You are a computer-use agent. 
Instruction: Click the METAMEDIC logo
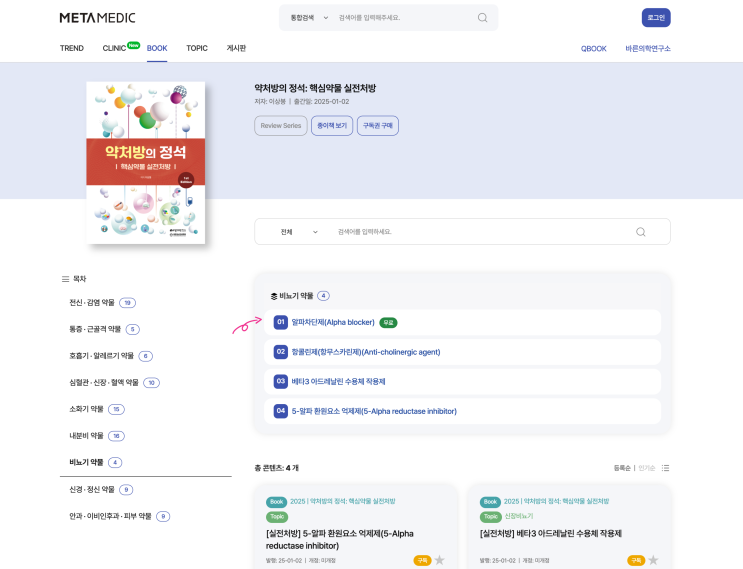click(97, 18)
